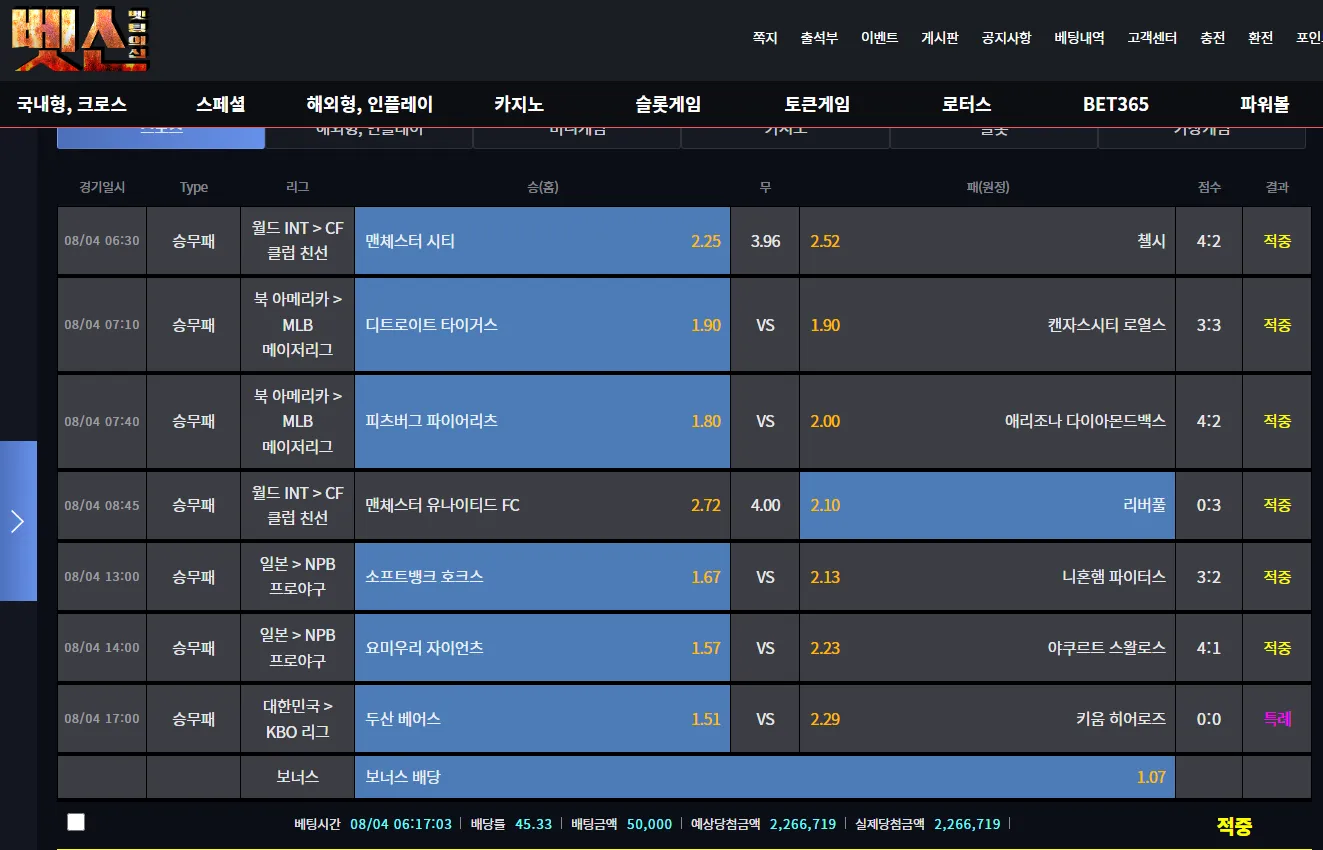Select 캔자스시티 로열스 away bet
This screenshot has width=1323, height=850.
click(x=987, y=325)
